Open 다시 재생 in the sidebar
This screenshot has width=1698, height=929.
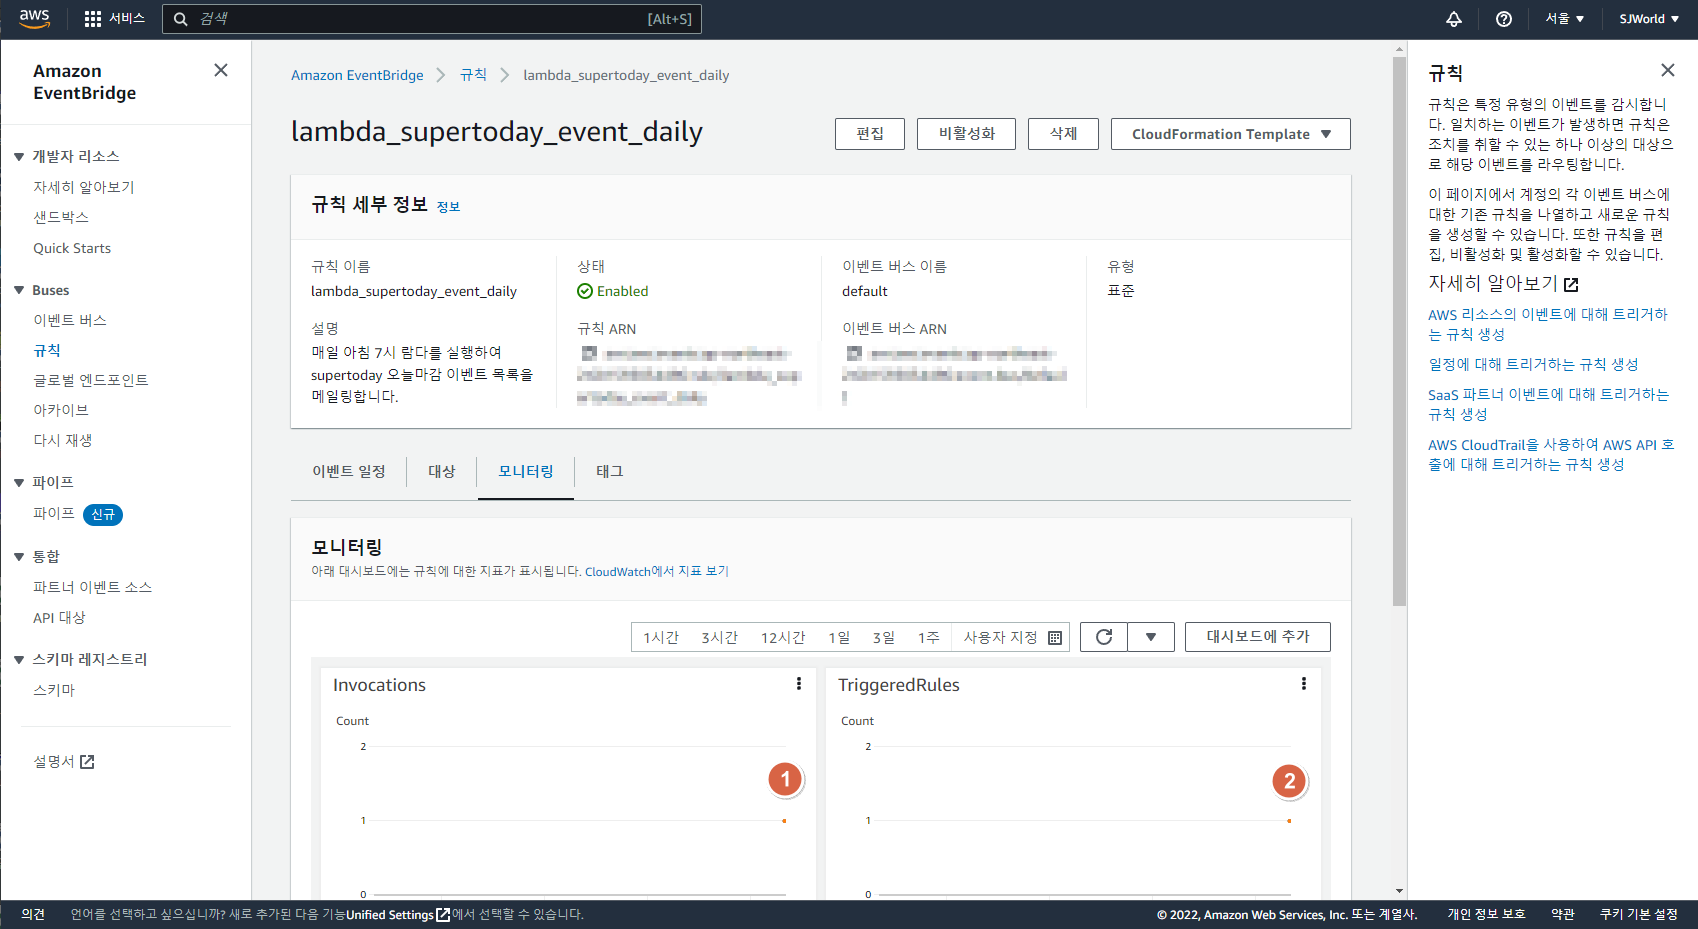click(63, 440)
